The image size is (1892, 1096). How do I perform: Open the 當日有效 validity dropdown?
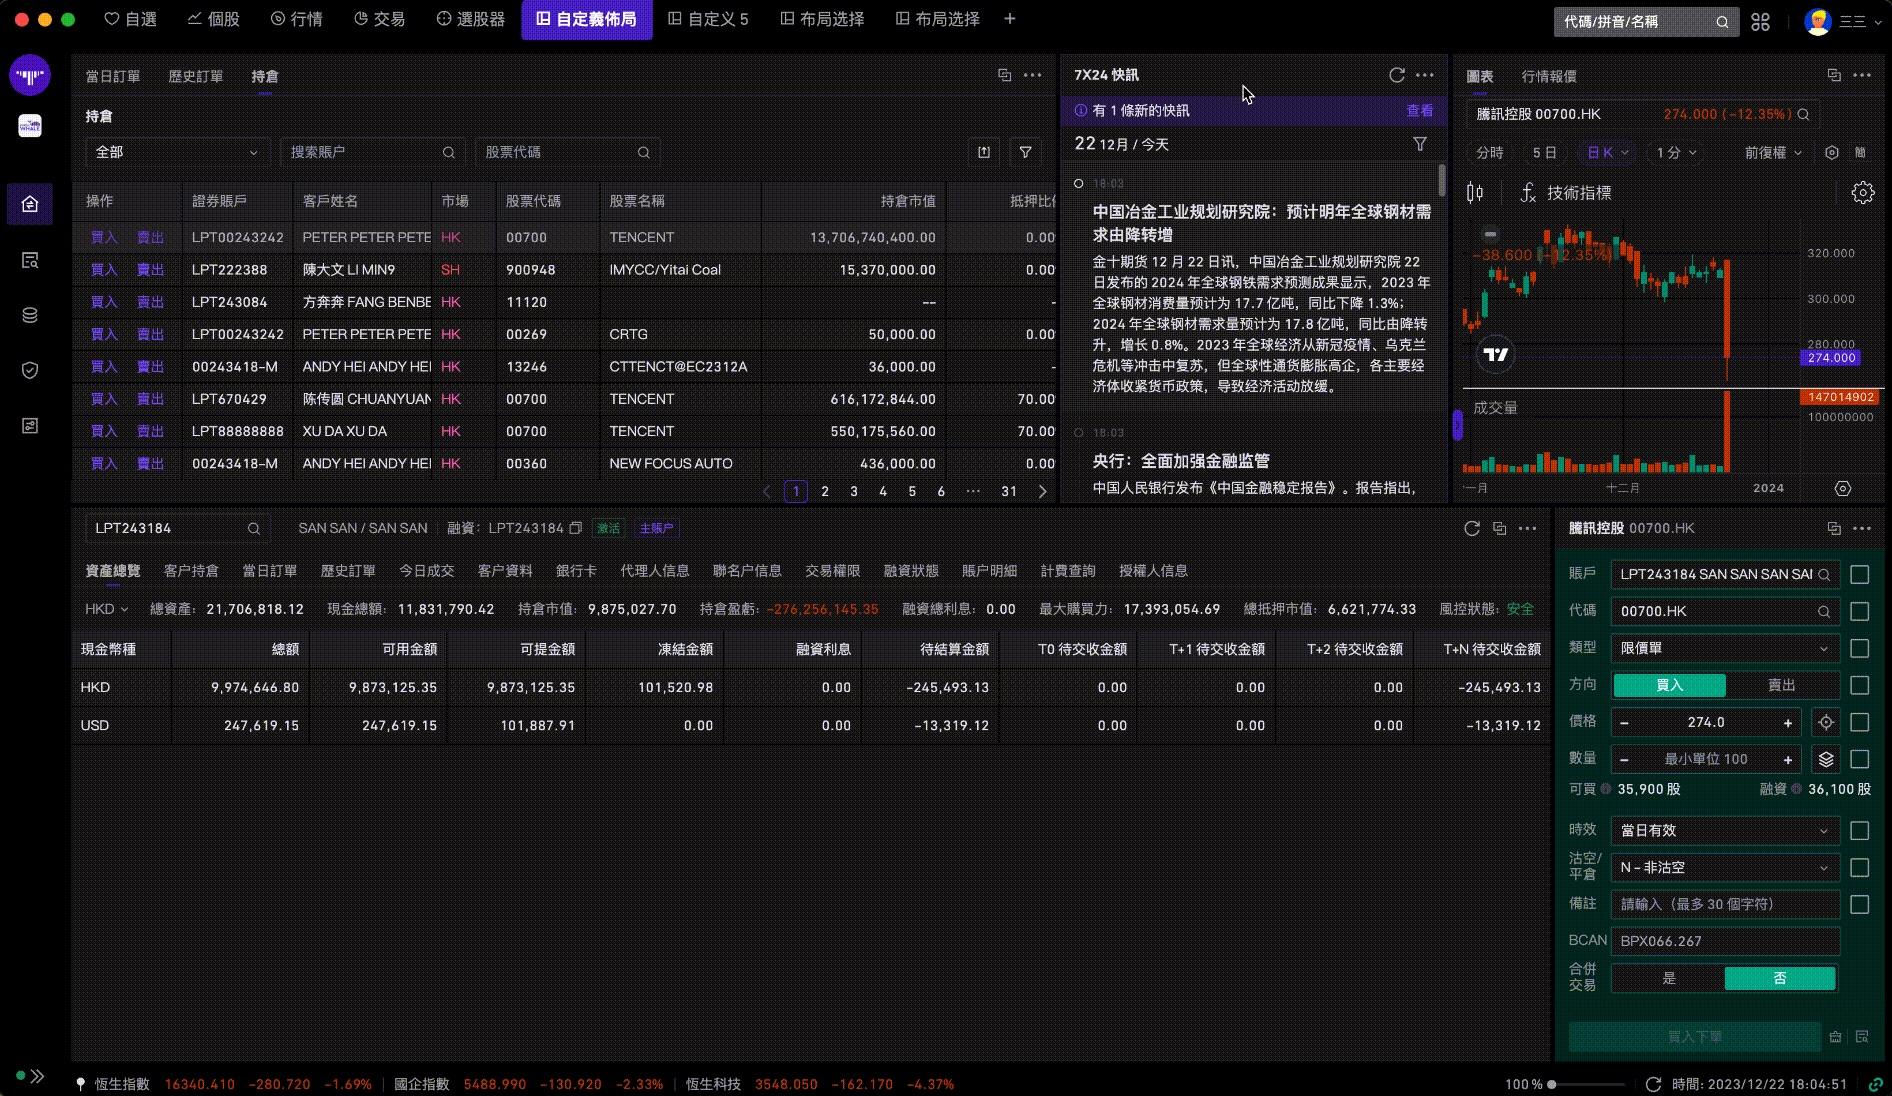click(x=1725, y=830)
